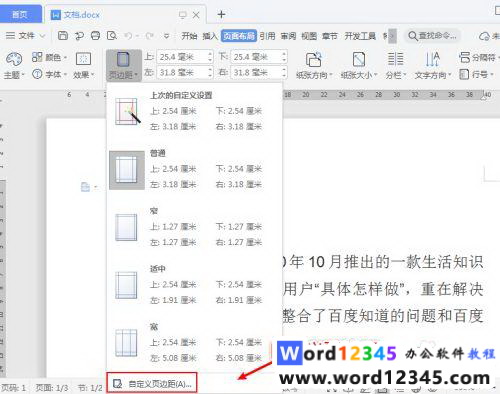Click the cloud sync icon at top right
This screenshot has width=500, height=394.
click(x=484, y=36)
